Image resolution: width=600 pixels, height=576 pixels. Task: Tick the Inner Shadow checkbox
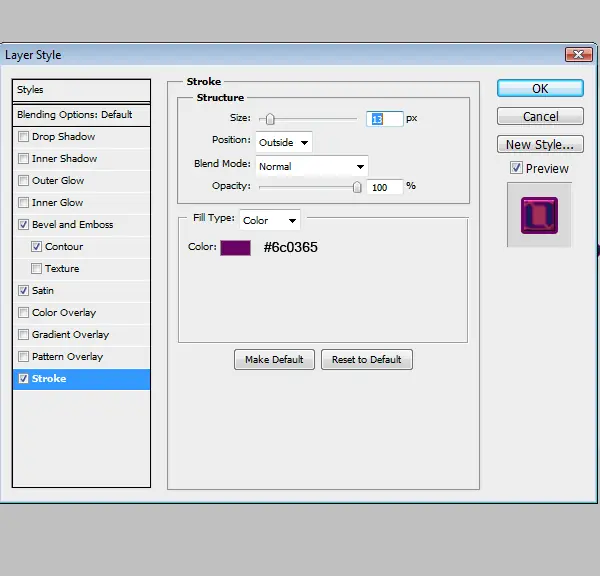(x=23, y=158)
